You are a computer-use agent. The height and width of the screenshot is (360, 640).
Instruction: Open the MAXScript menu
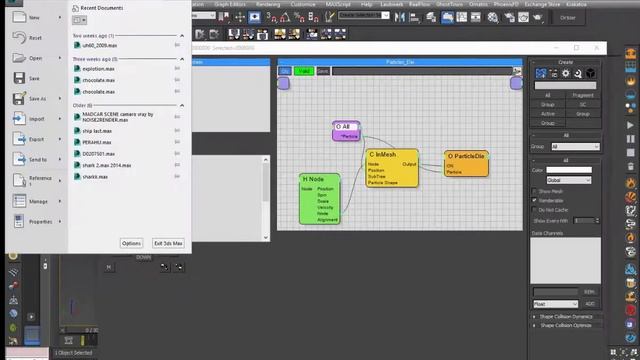pyautogui.click(x=338, y=4)
